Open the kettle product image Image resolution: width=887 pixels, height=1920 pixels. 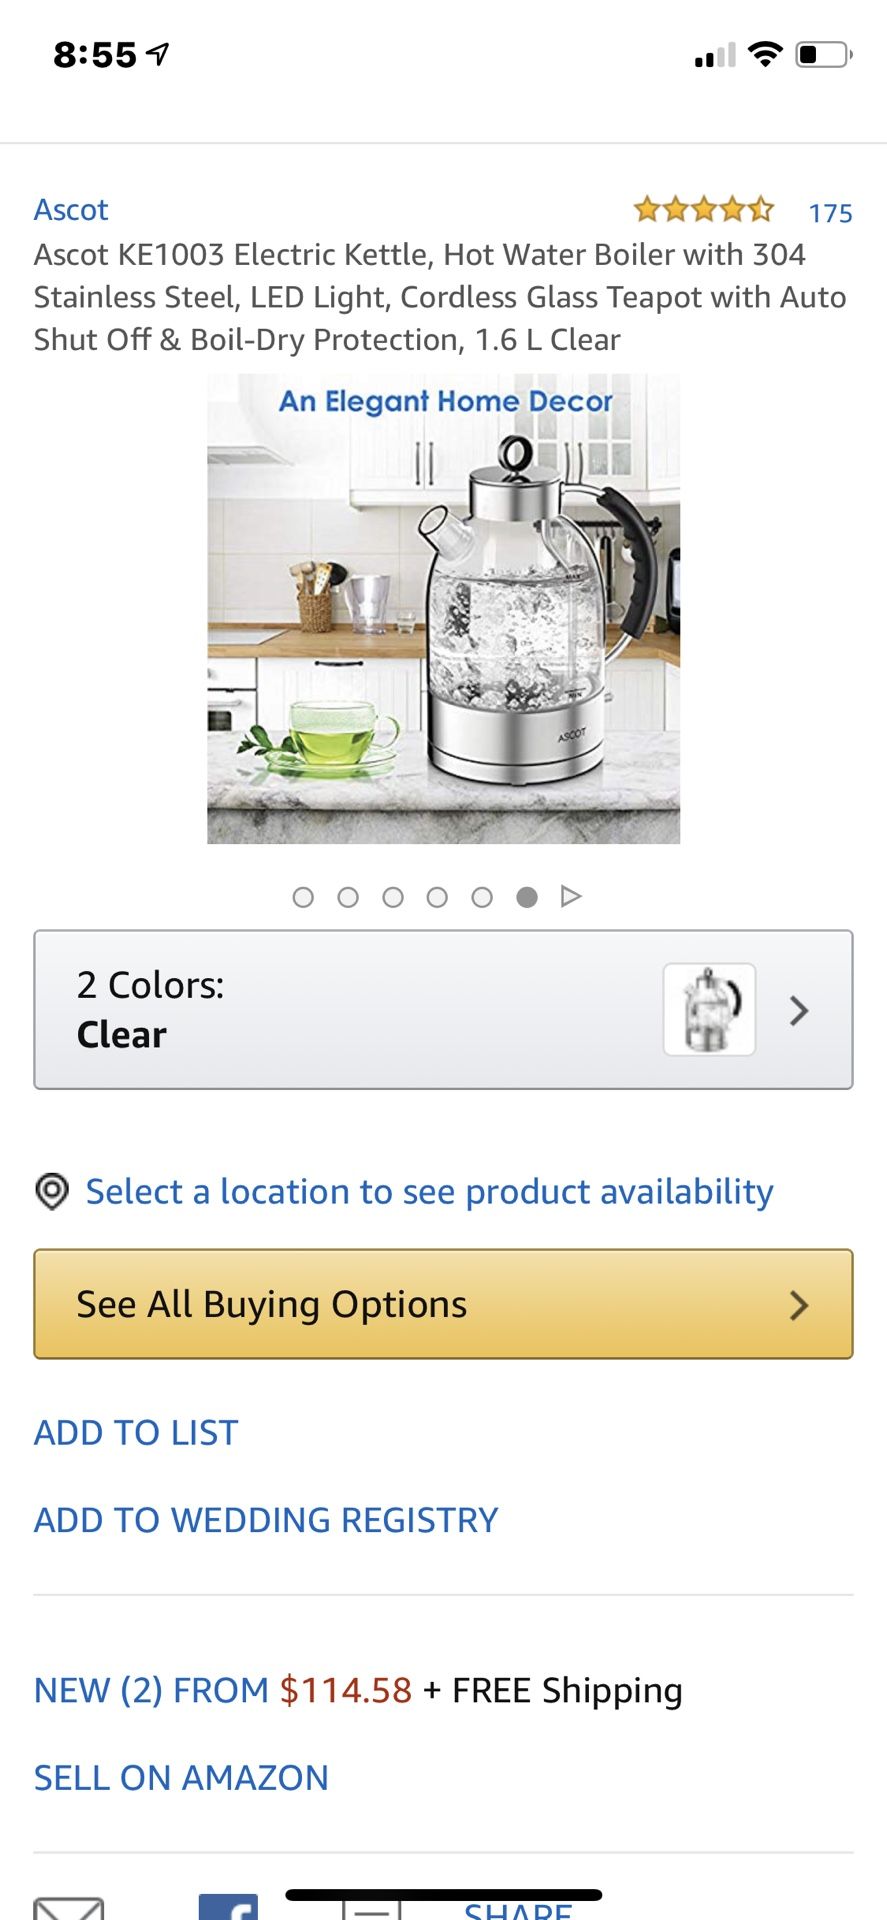[443, 609]
